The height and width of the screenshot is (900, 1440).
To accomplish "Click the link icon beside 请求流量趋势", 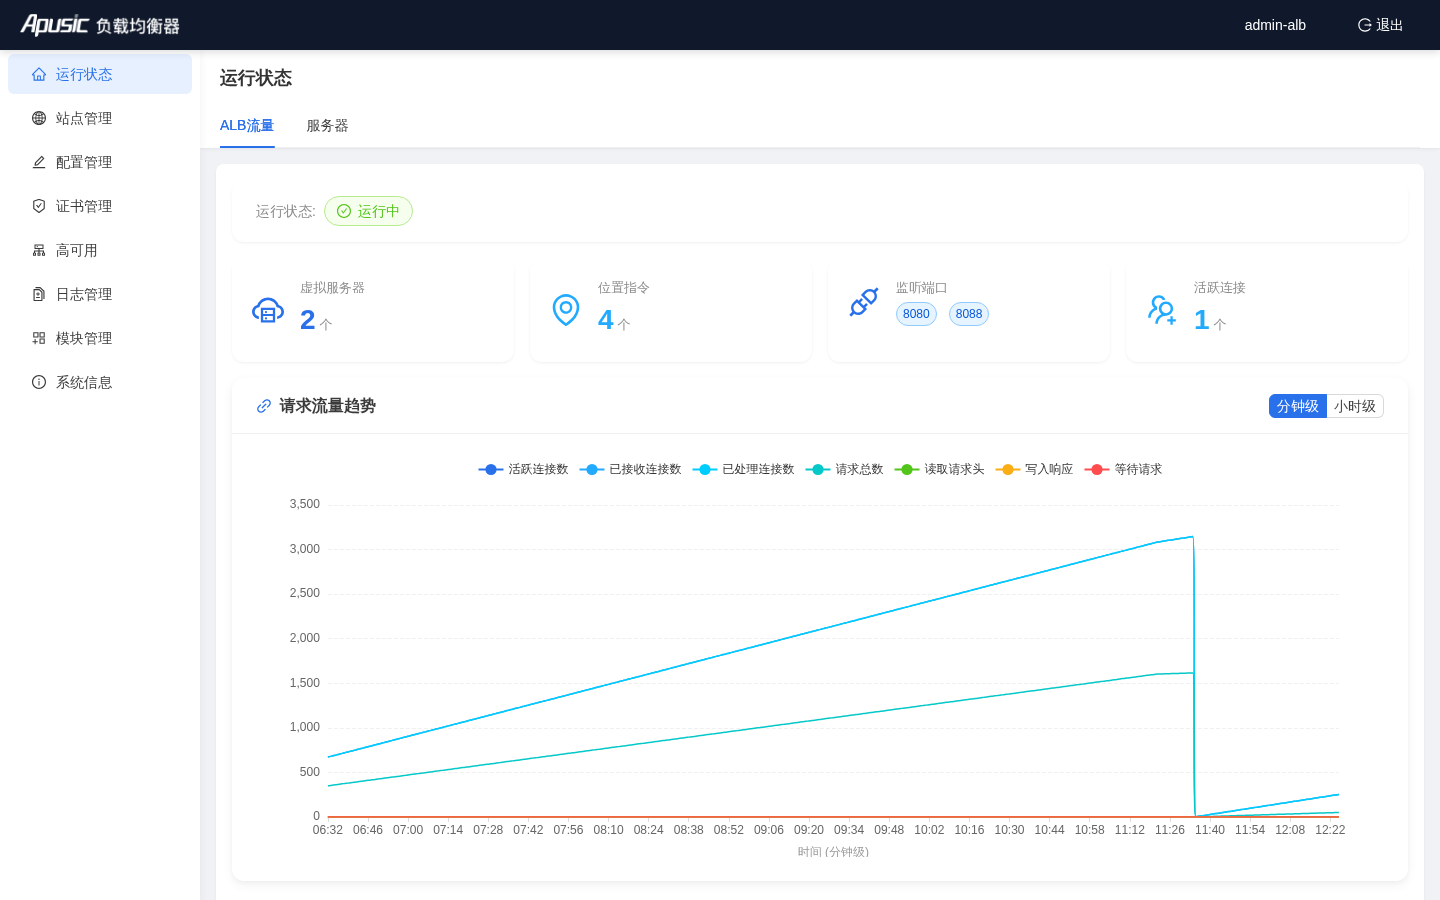I will 264,406.
